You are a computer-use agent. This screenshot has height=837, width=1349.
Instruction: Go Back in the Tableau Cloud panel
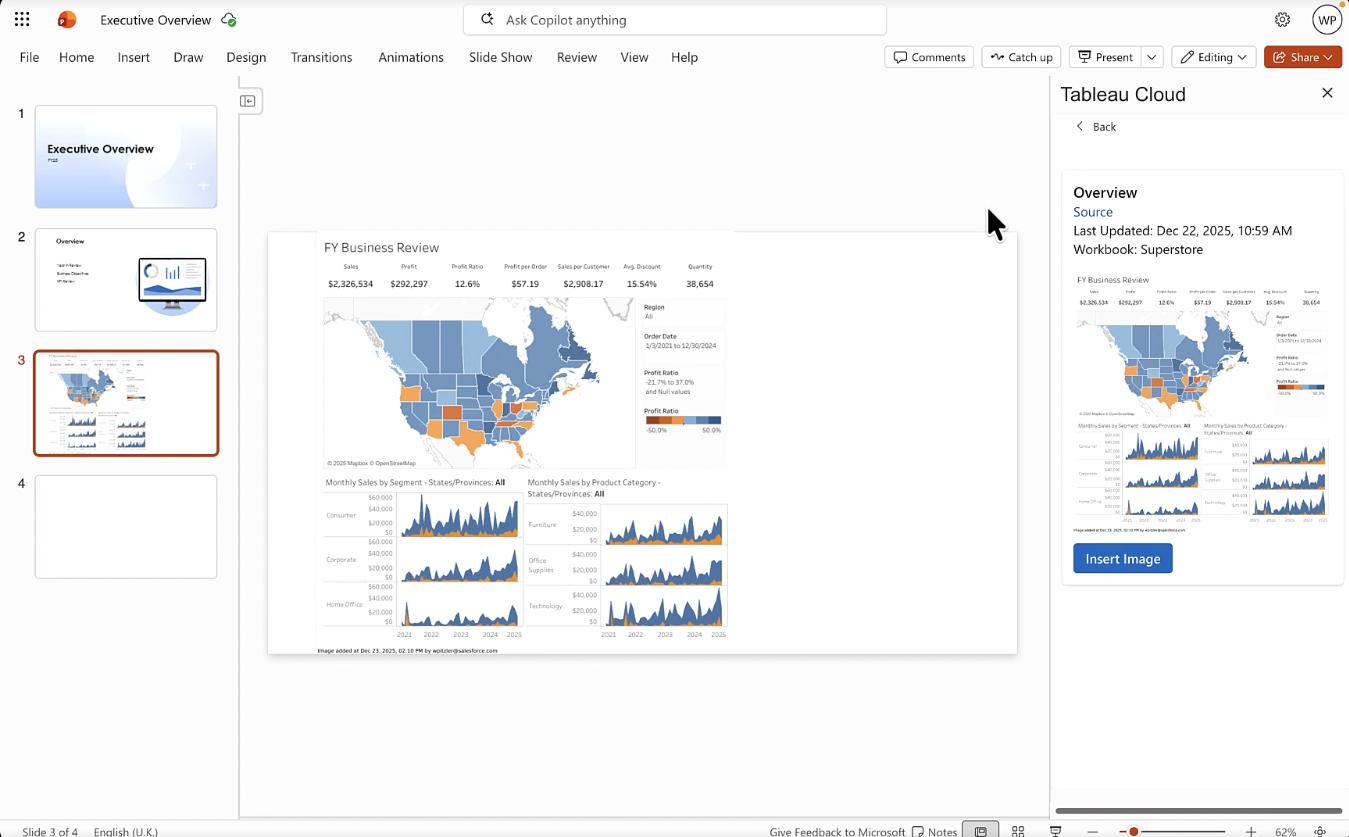(1095, 126)
